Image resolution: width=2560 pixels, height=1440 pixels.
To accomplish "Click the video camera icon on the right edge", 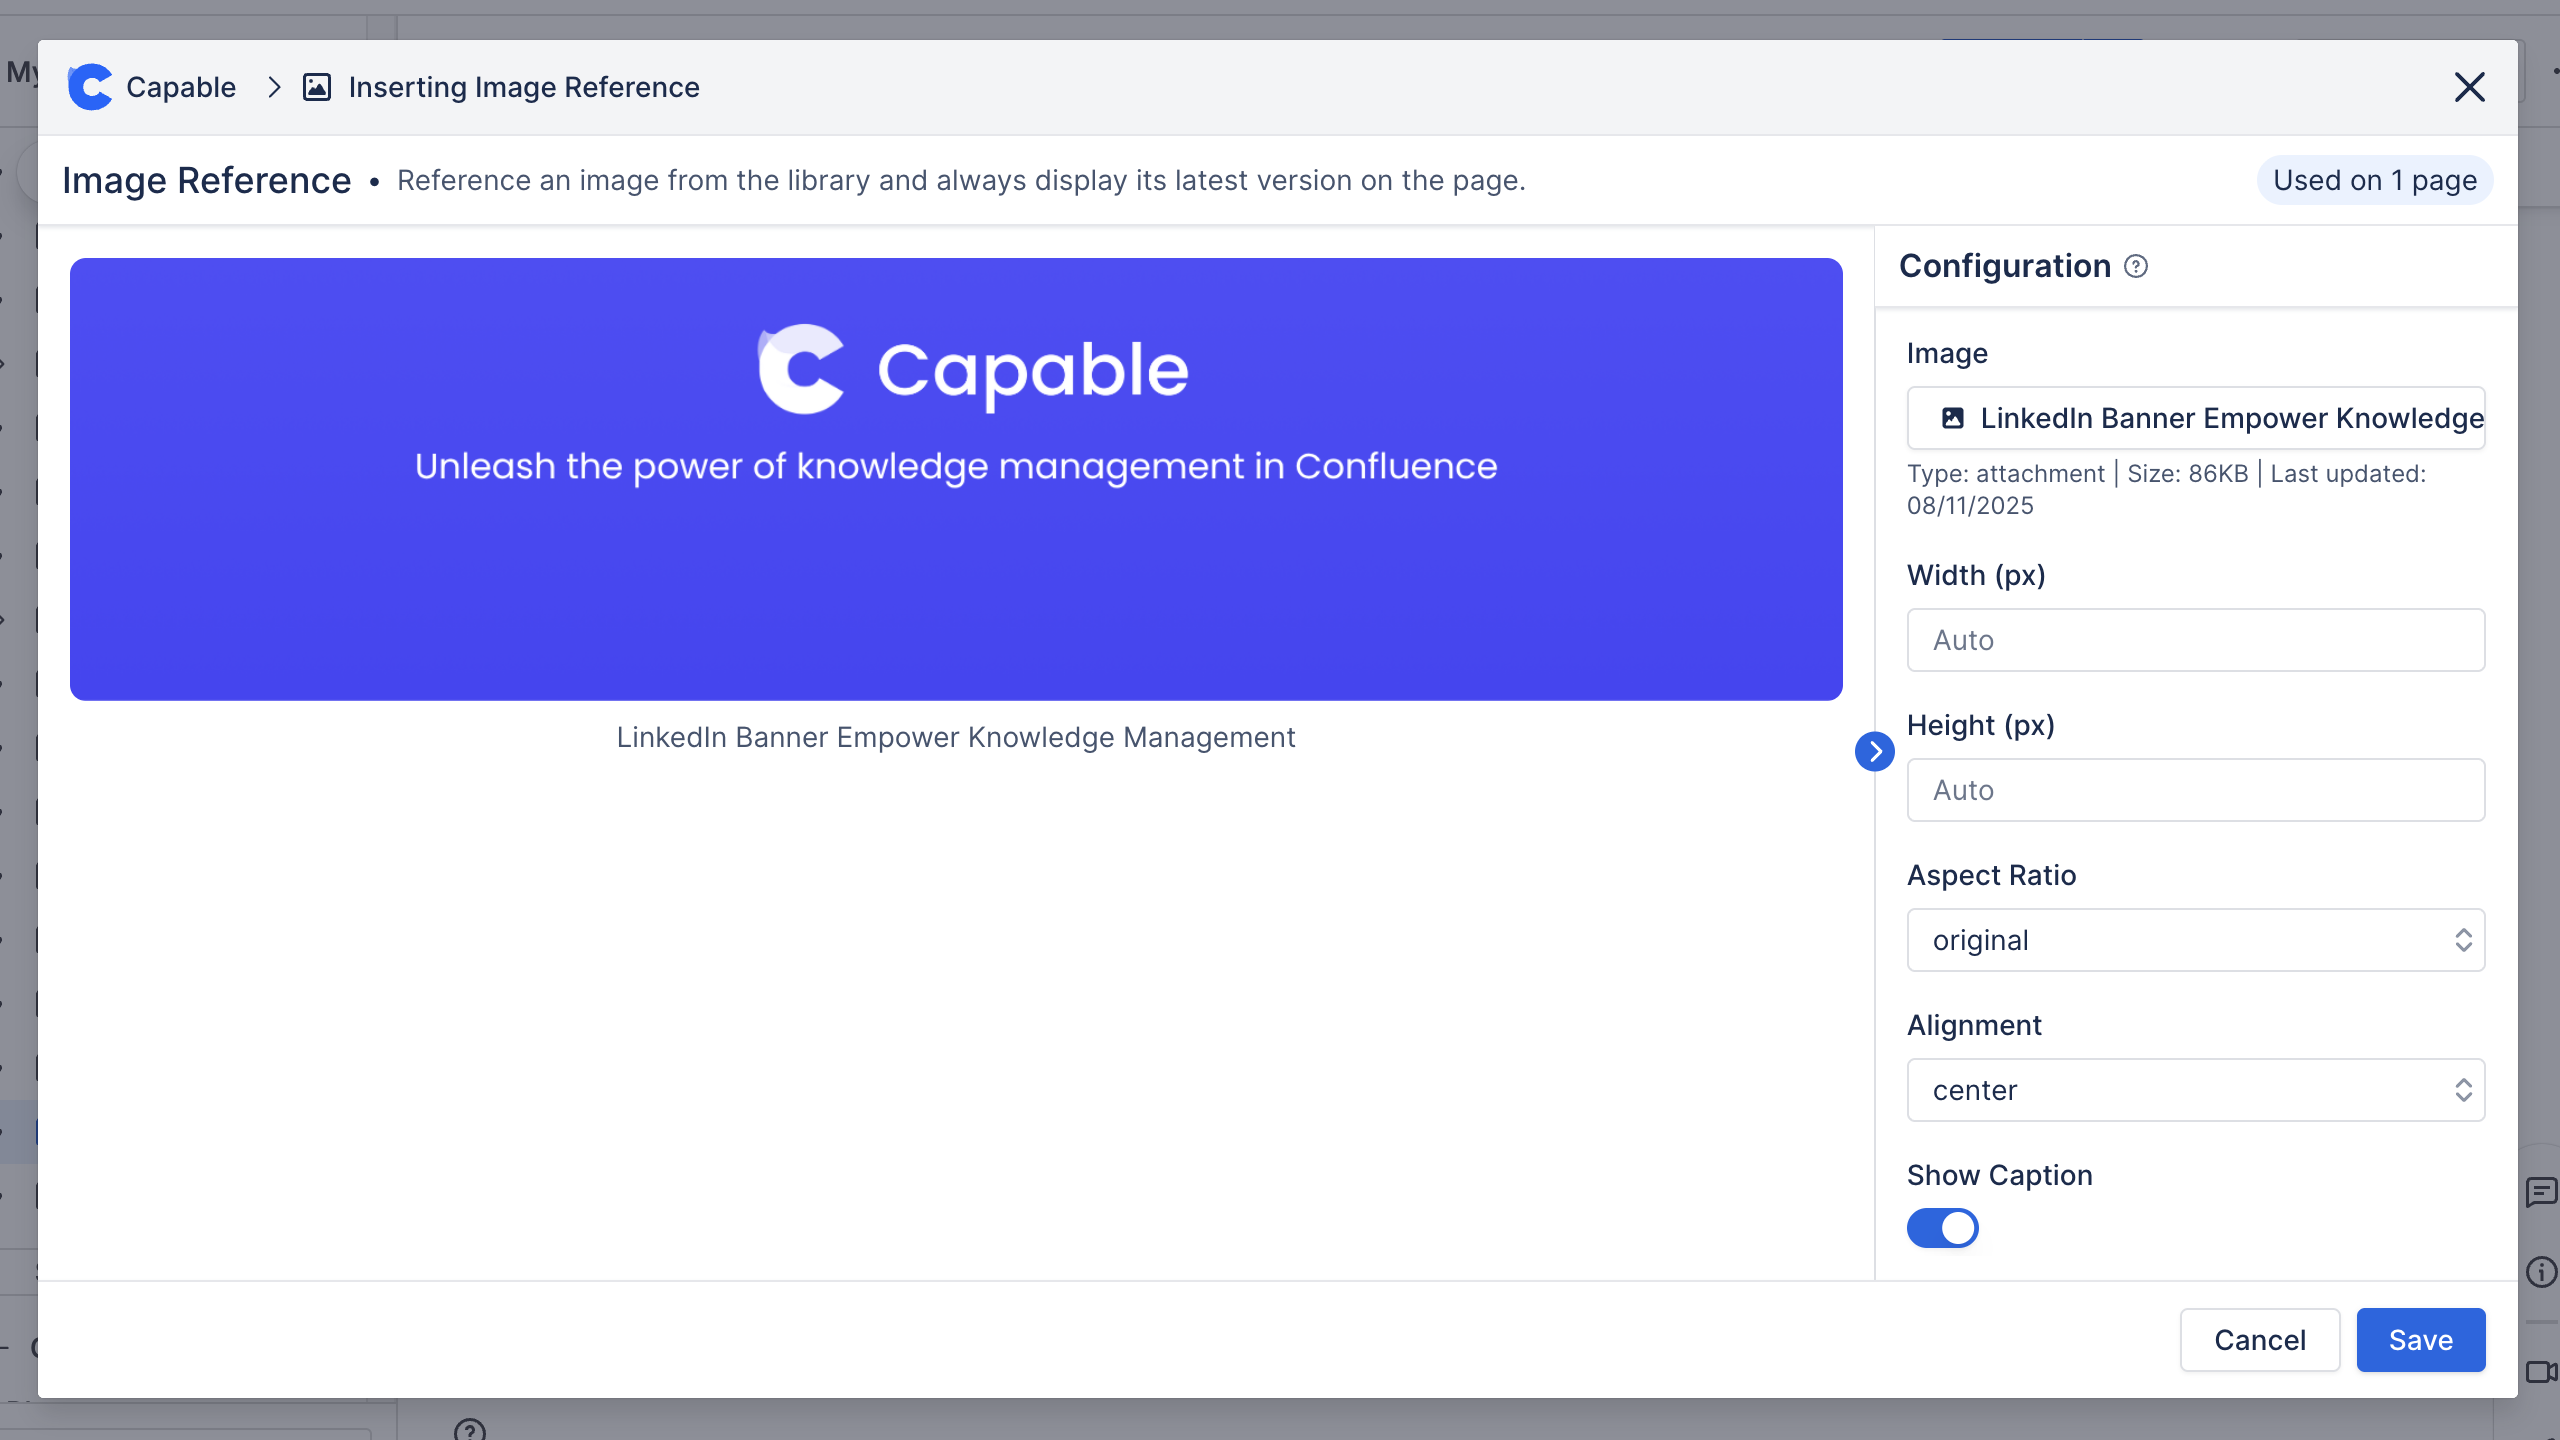I will pos(2540,1371).
